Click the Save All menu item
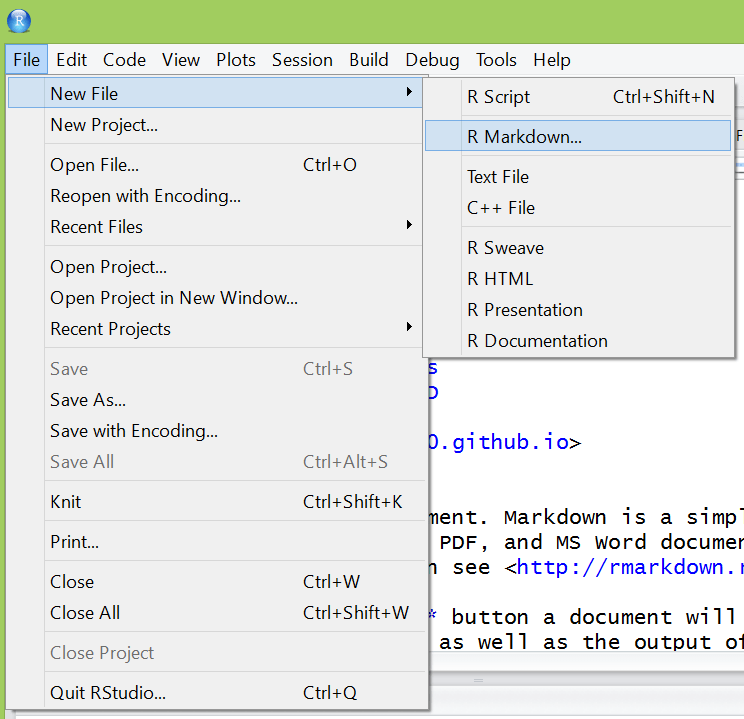744x719 pixels. point(215,461)
